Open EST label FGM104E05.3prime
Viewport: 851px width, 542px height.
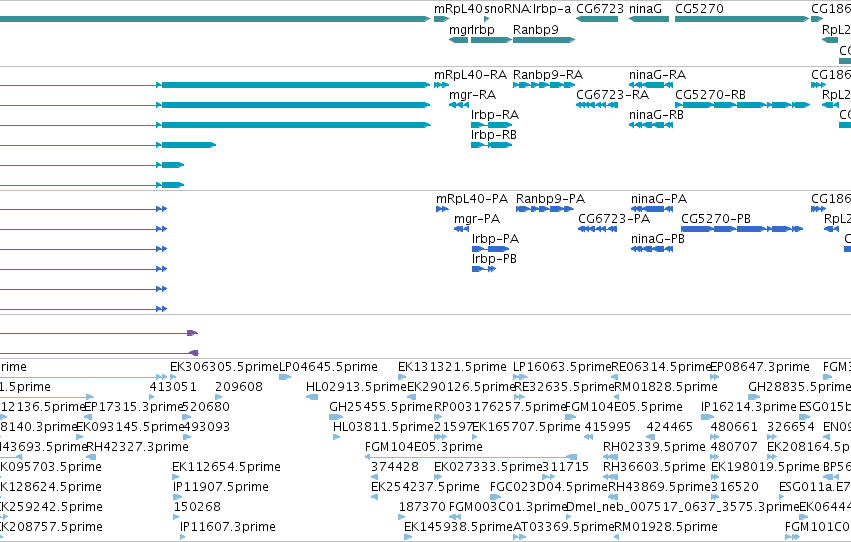click(x=424, y=447)
